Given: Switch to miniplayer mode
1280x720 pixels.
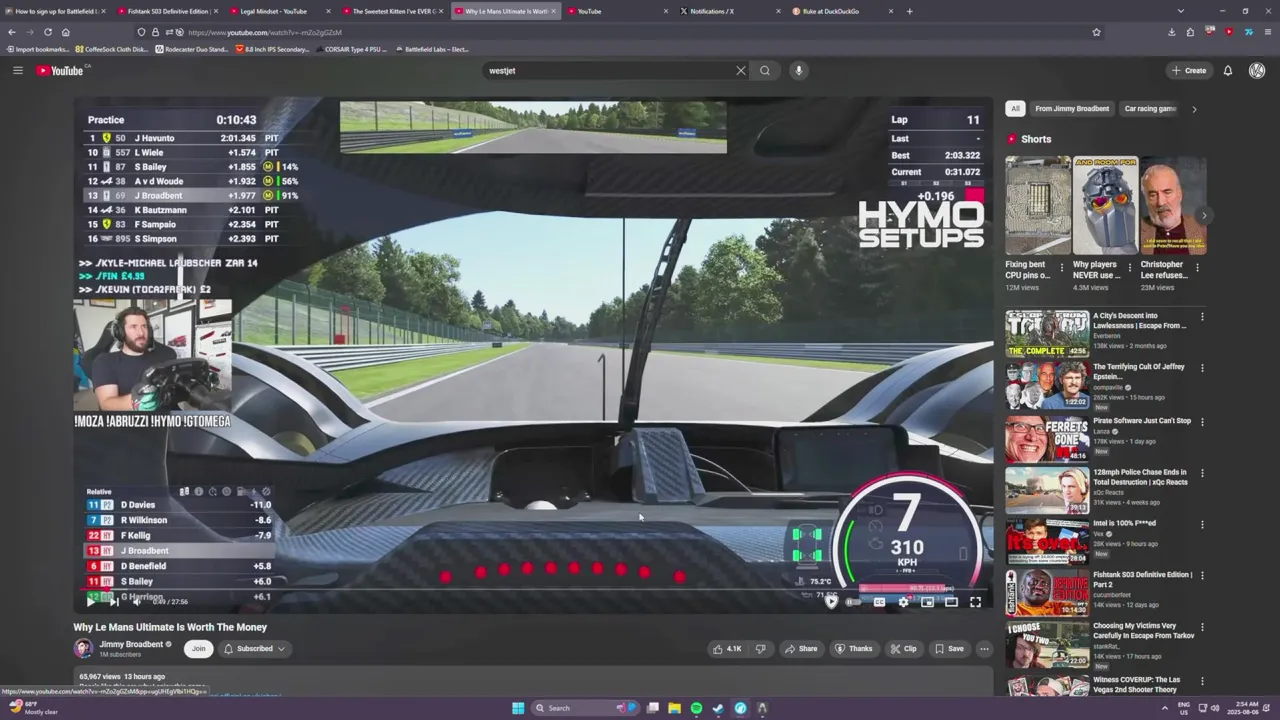Looking at the screenshot, I should click(927, 602).
